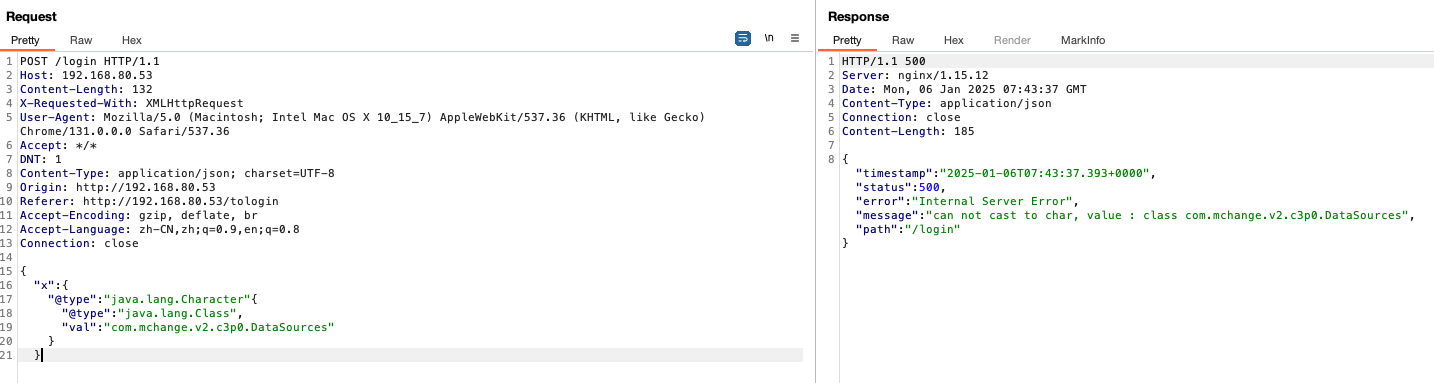Click the "error":"Internal Server Error" line
This screenshot has height=383, width=1434.
pos(968,201)
